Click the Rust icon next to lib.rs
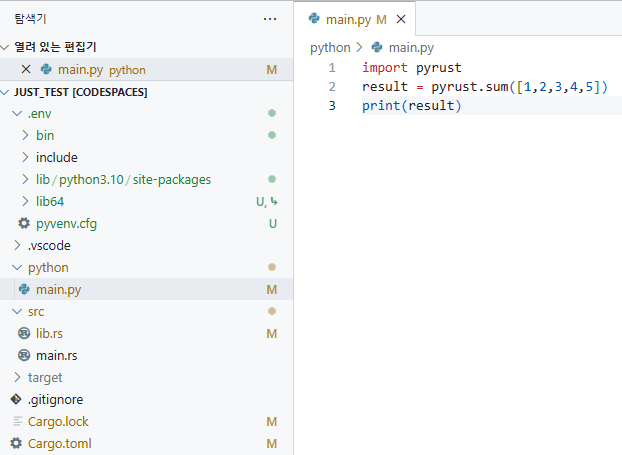The height and width of the screenshot is (455, 622). [x=24, y=333]
